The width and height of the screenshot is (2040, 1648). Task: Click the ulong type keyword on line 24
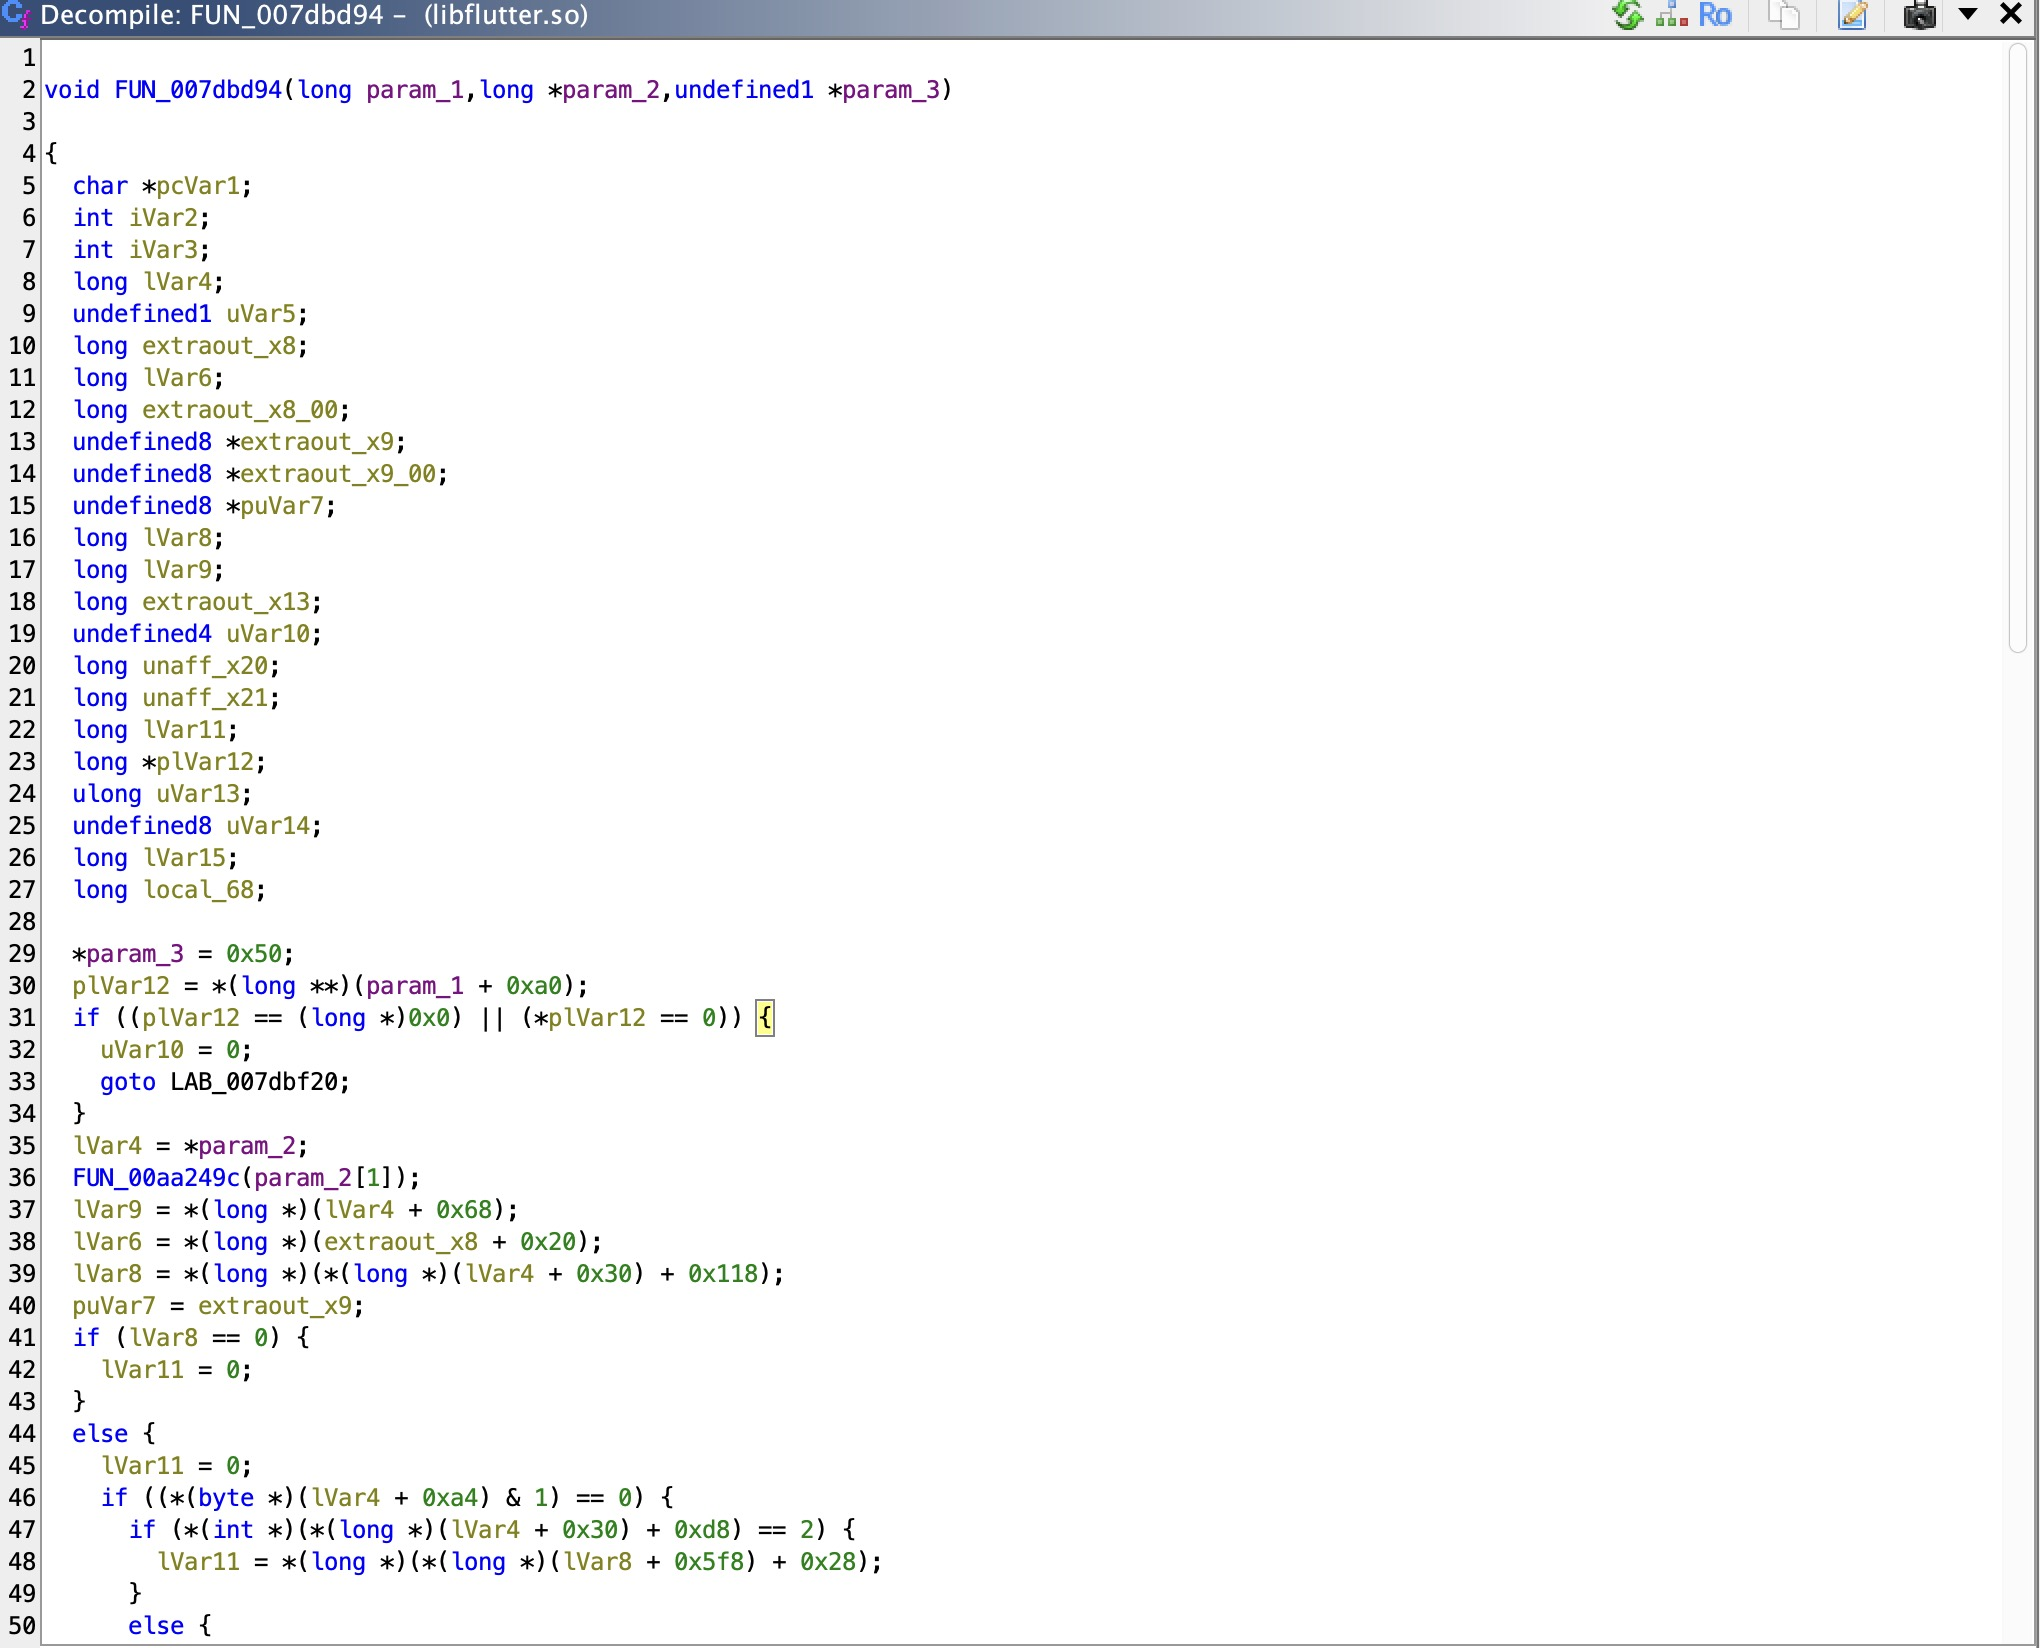point(107,794)
